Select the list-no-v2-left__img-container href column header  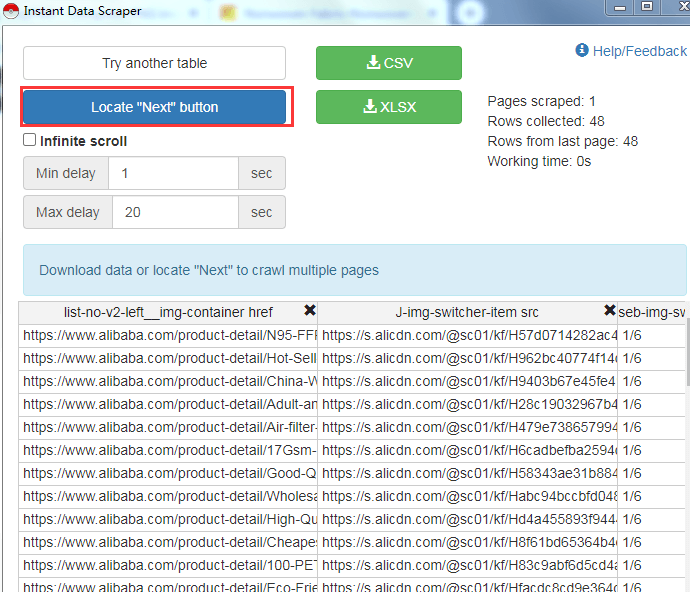coord(168,312)
